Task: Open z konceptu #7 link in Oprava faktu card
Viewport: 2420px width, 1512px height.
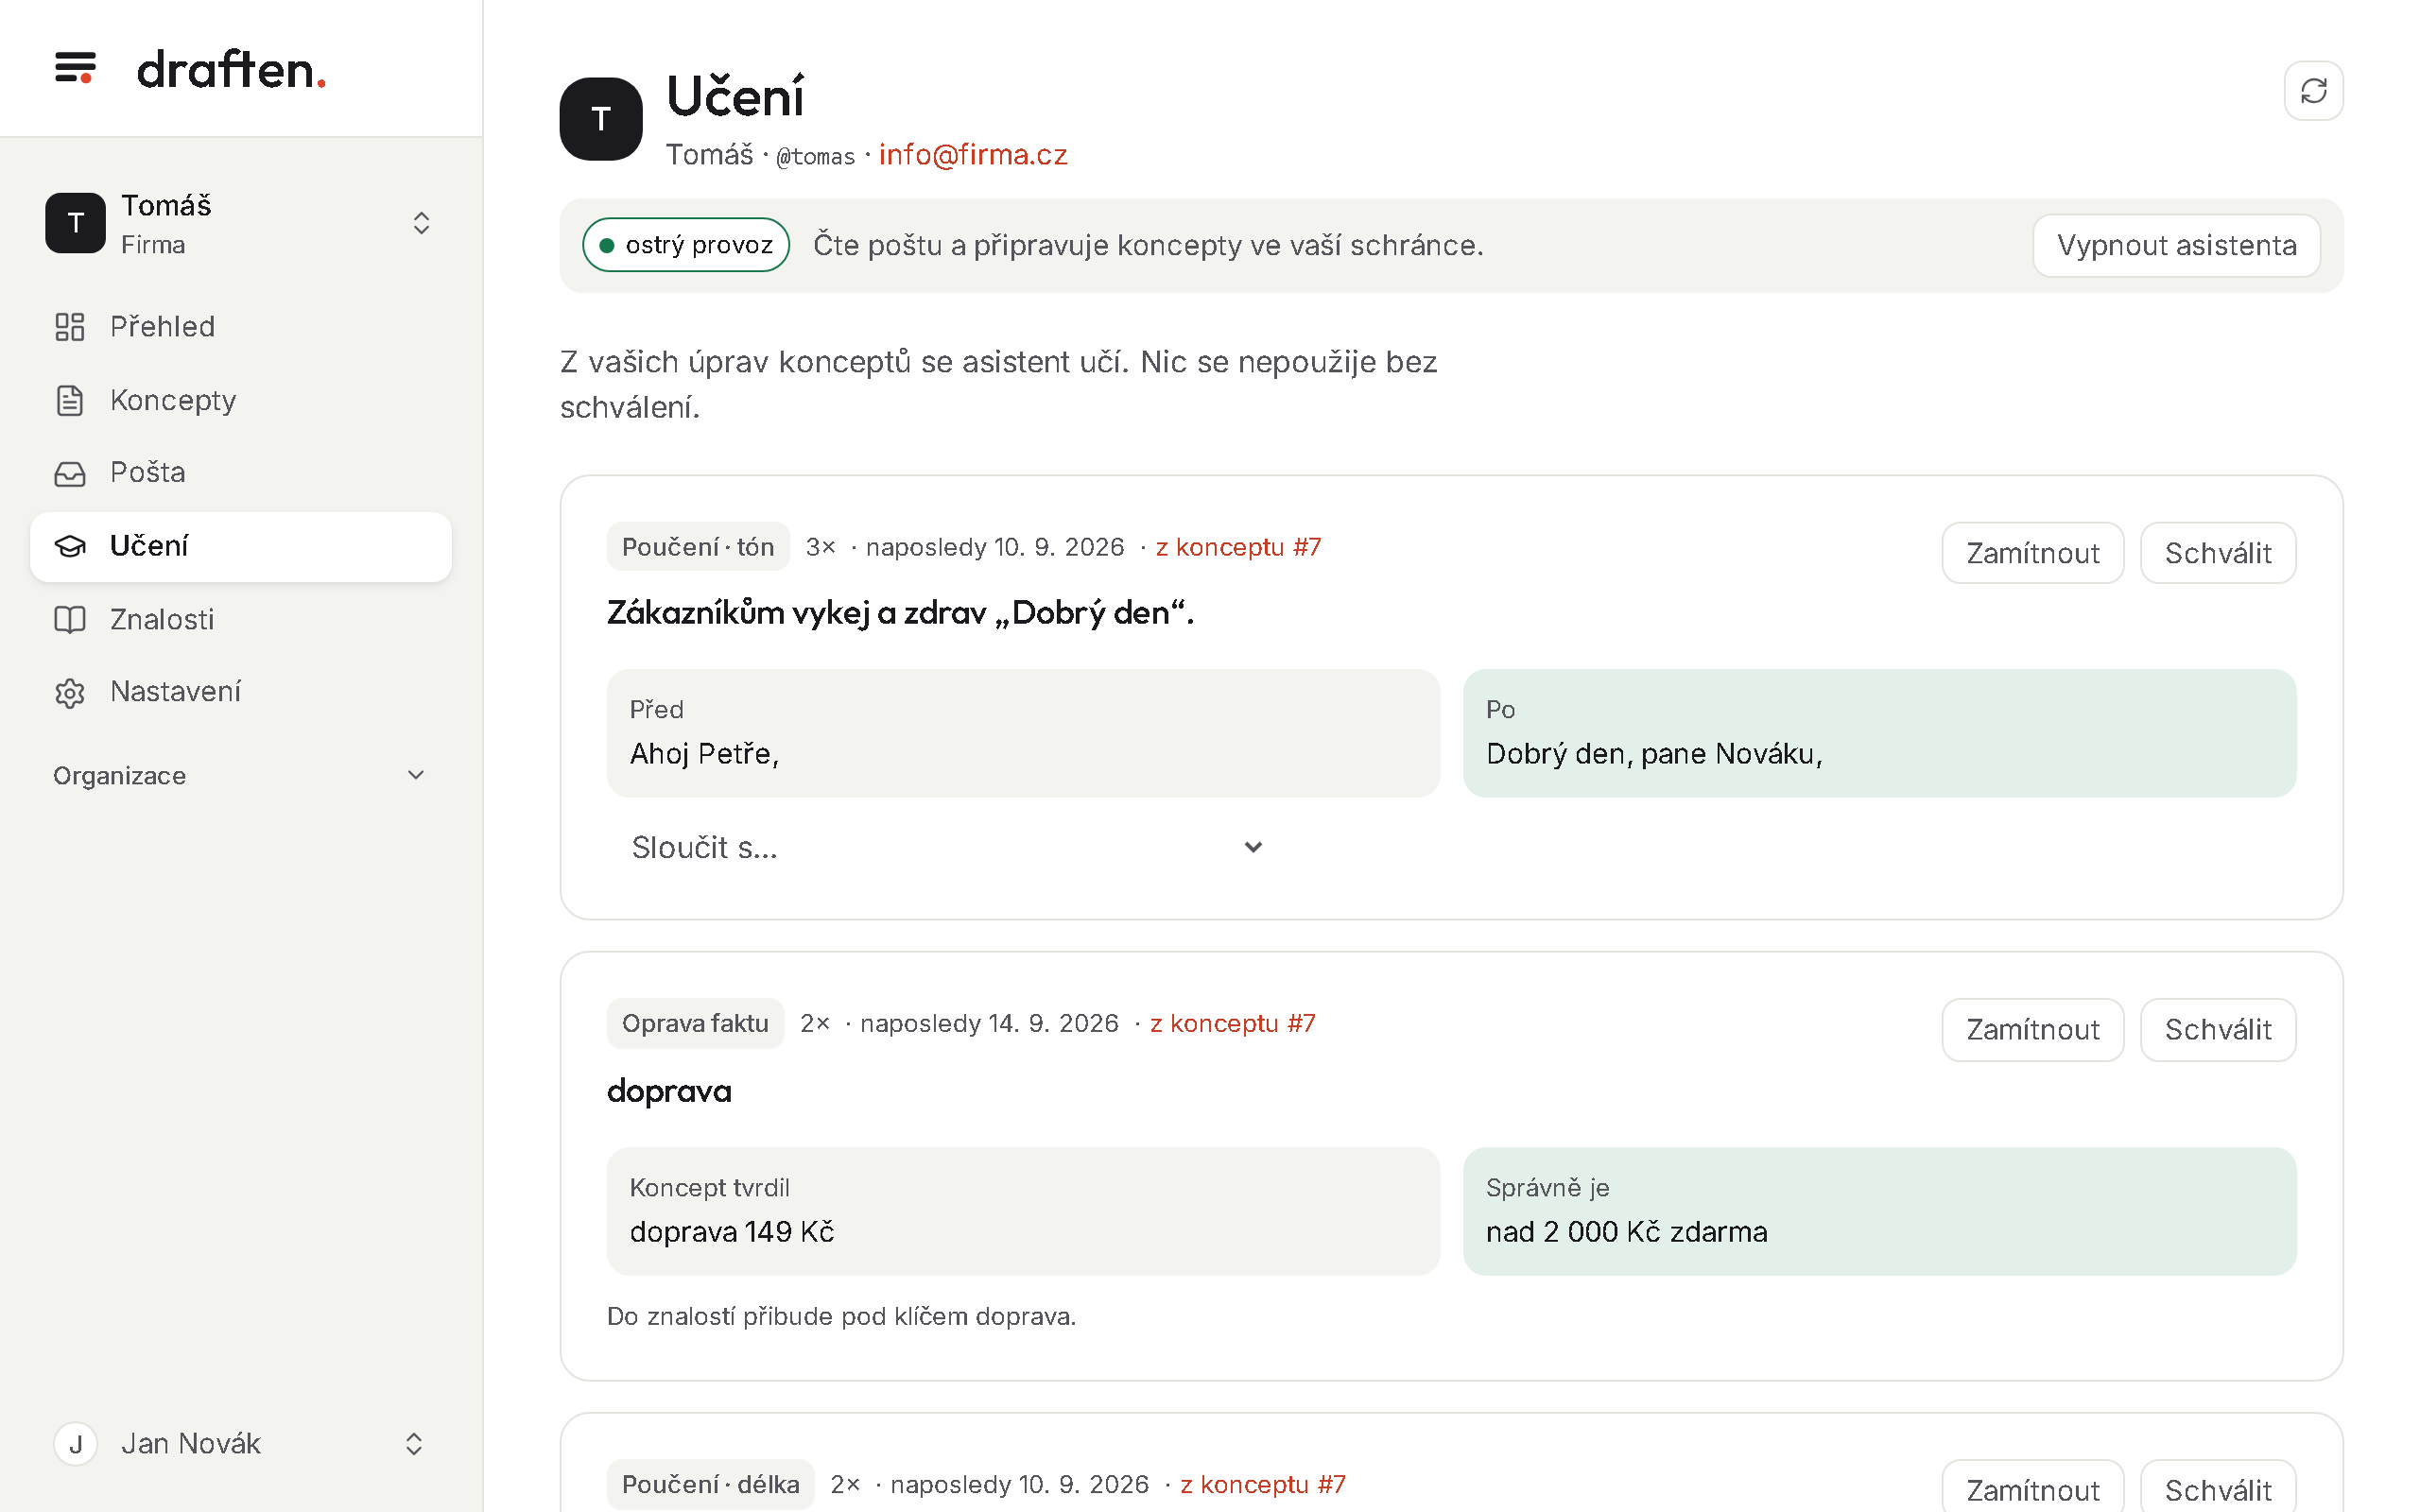Action: (1232, 1023)
